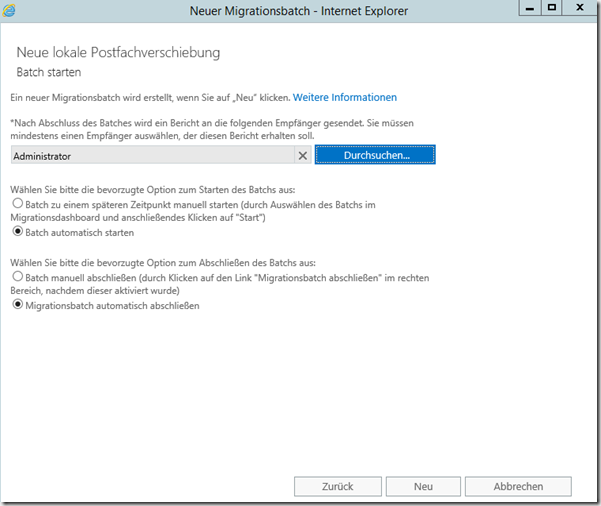This screenshot has width=601, height=506.
Task: Click the "Batch starten" subheading
Action: click(x=49, y=73)
